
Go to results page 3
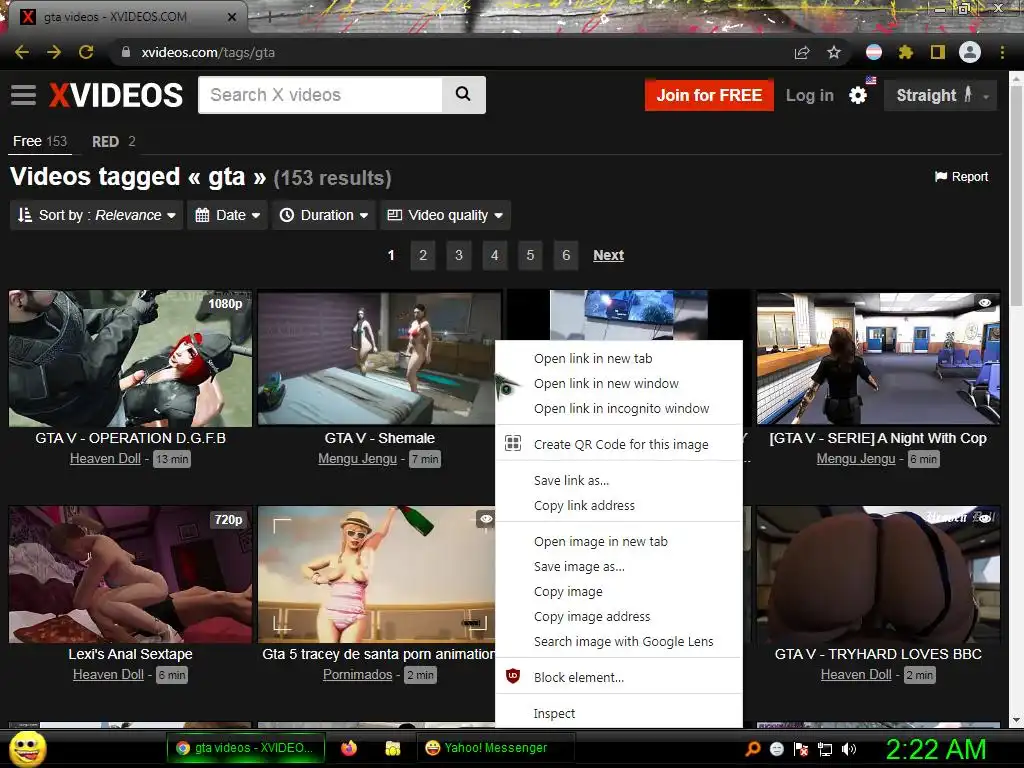pos(459,255)
